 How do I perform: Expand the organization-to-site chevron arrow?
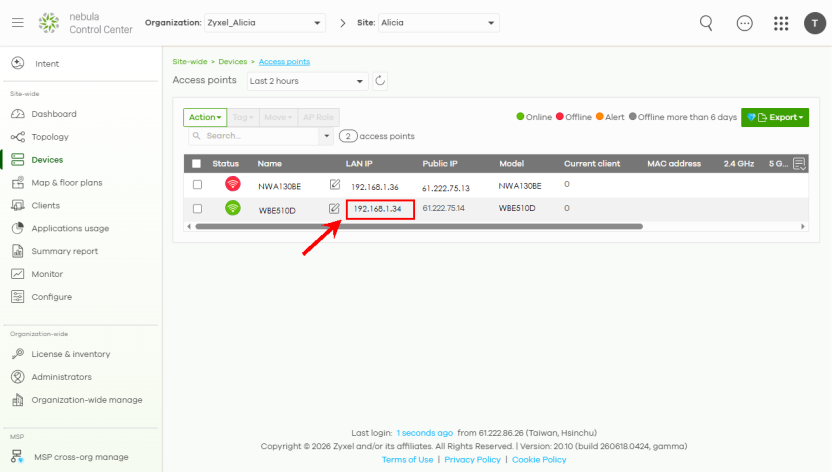342,23
